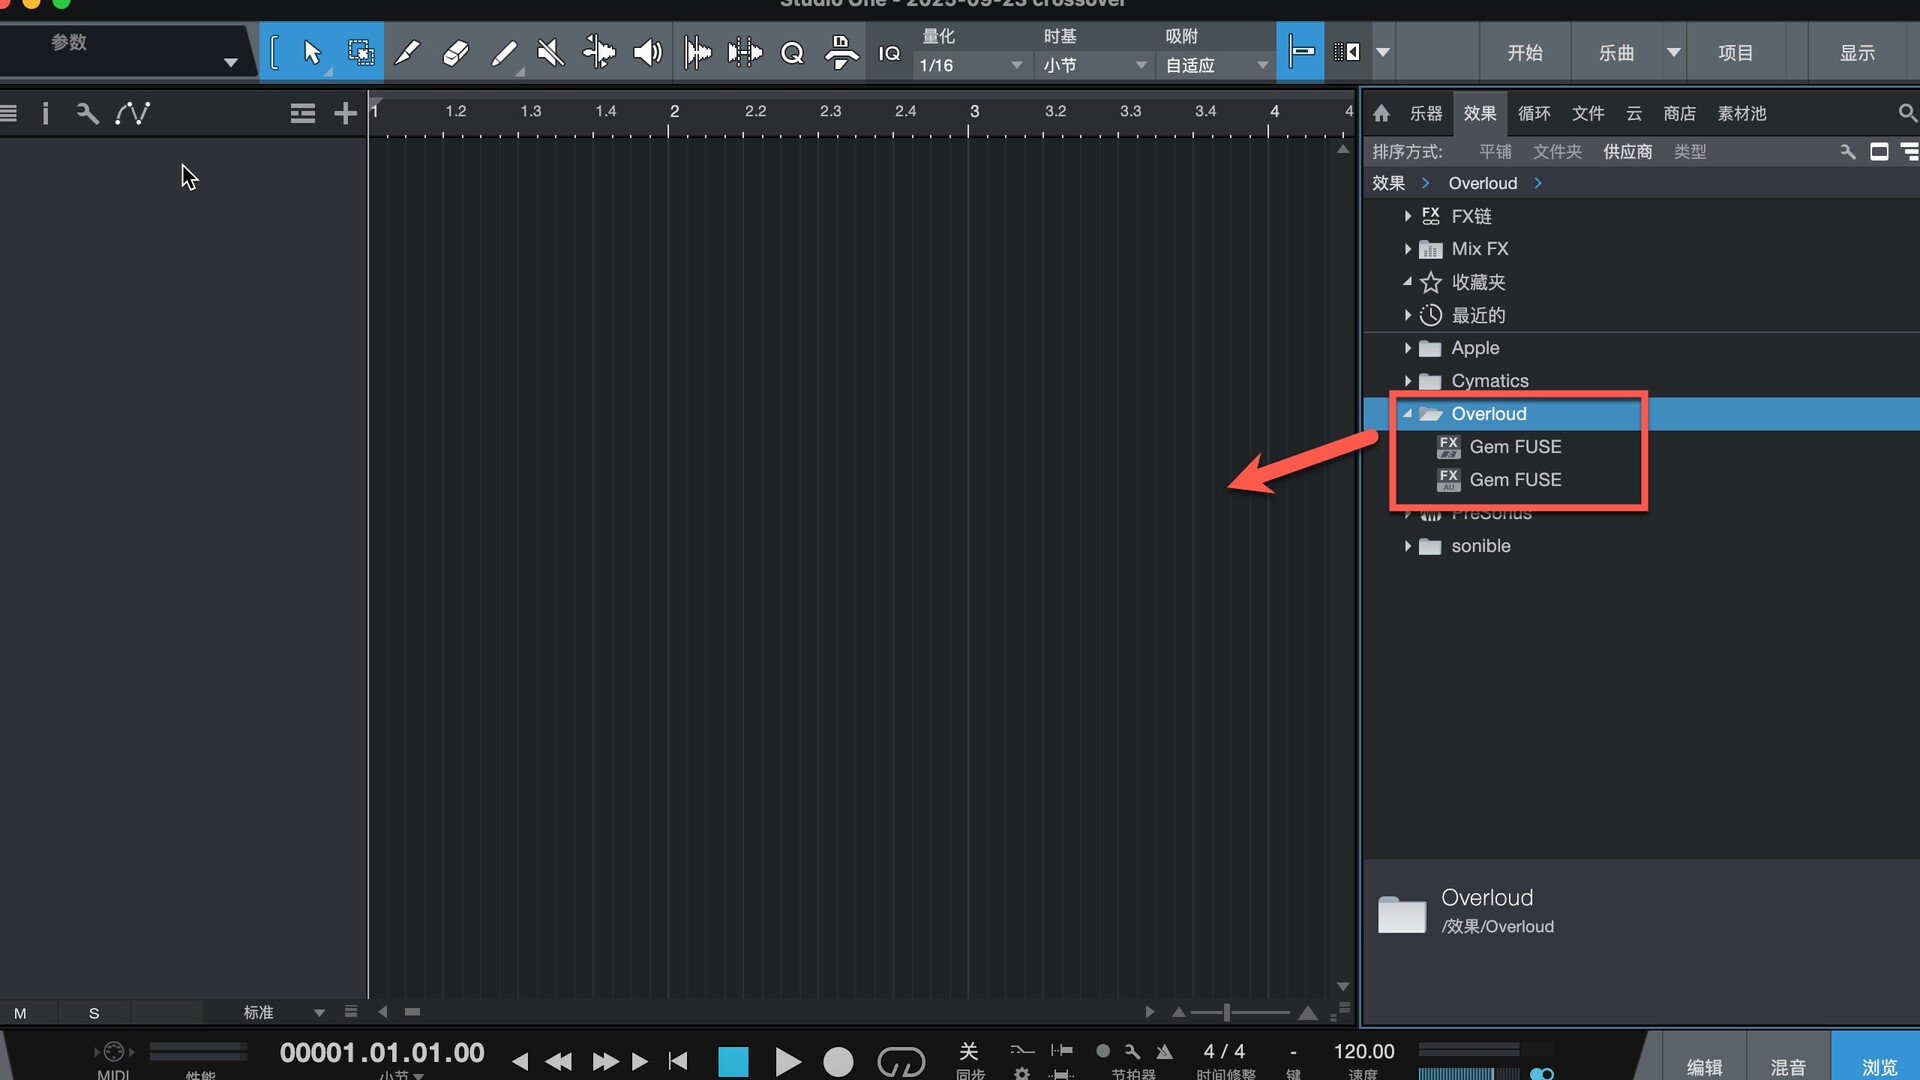The image size is (1920, 1080).
Task: Select the Eraser tool
Action: (x=455, y=52)
